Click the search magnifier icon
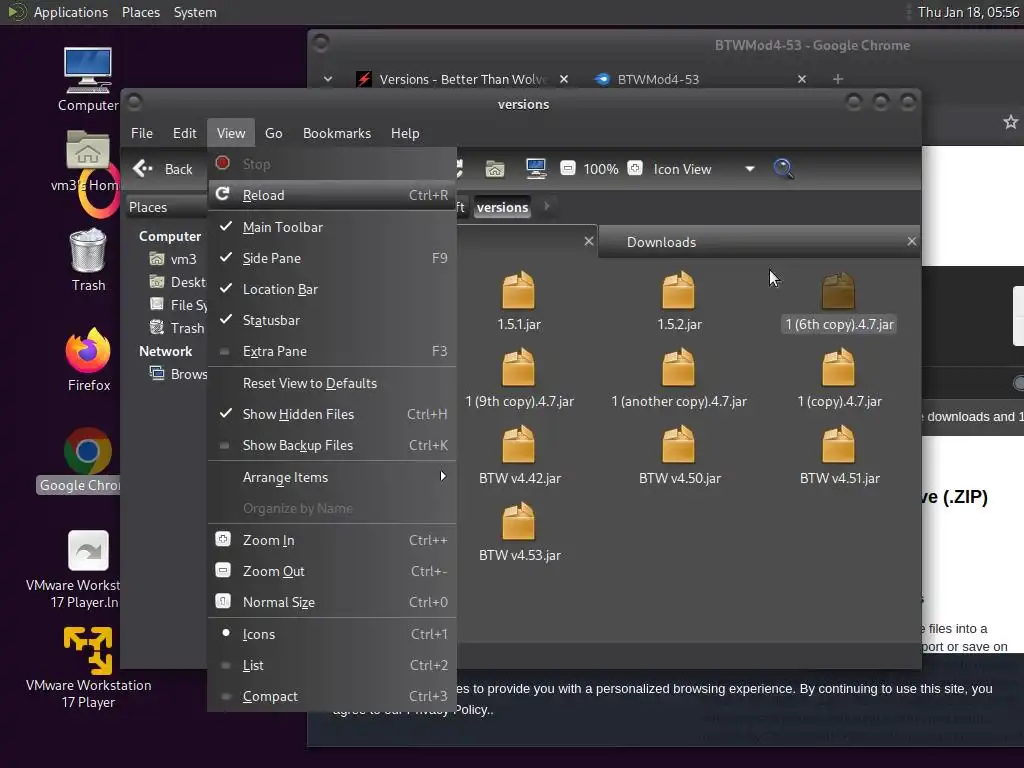Viewport: 1024px width, 768px height. [x=784, y=169]
